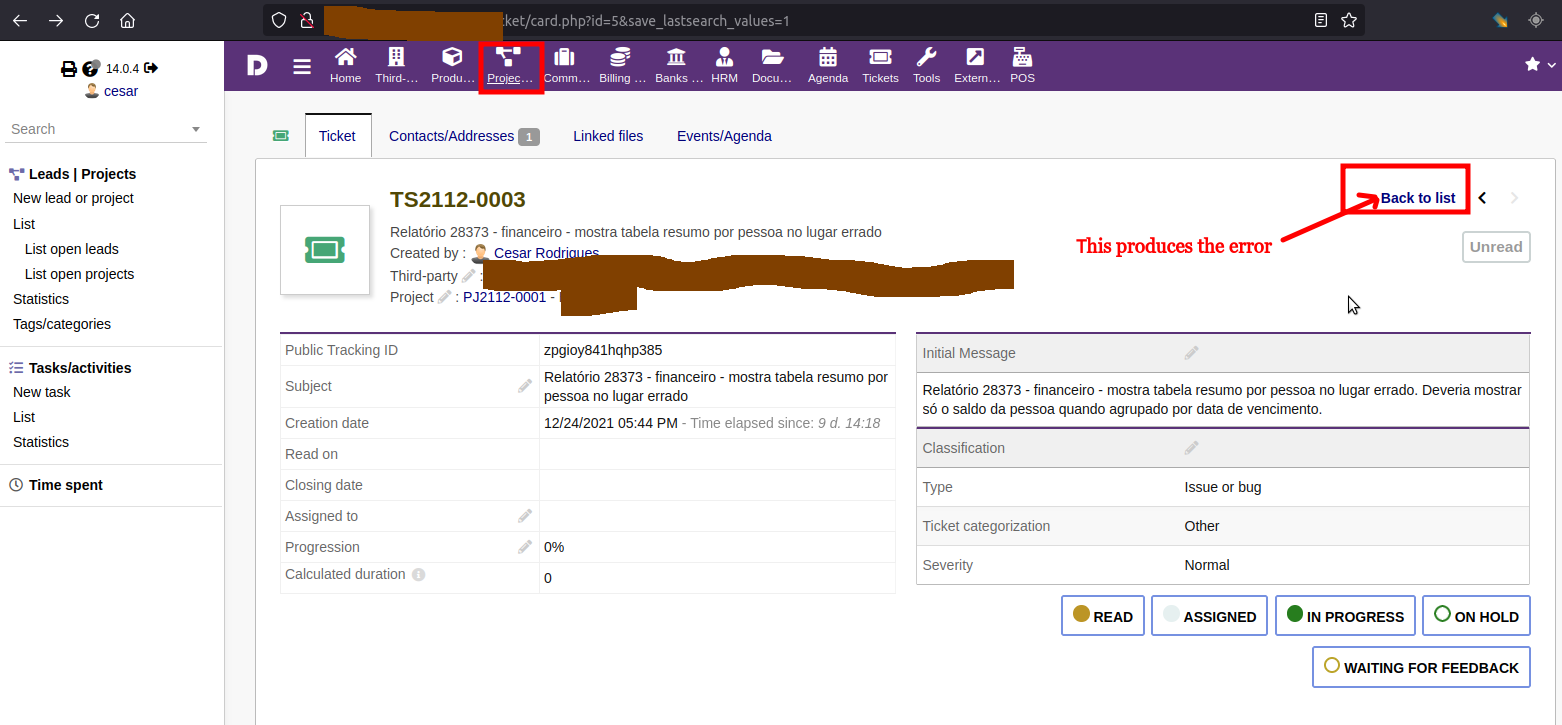The height and width of the screenshot is (725, 1562).
Task: Open the Banks module icon
Action: pyautogui.click(x=677, y=65)
